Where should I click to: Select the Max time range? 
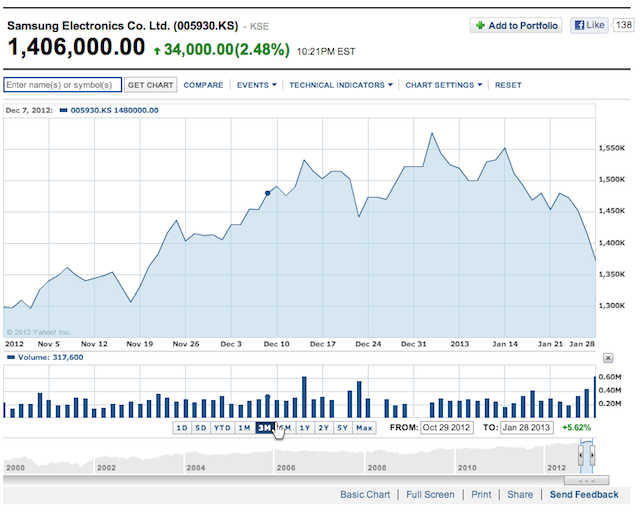[x=364, y=427]
